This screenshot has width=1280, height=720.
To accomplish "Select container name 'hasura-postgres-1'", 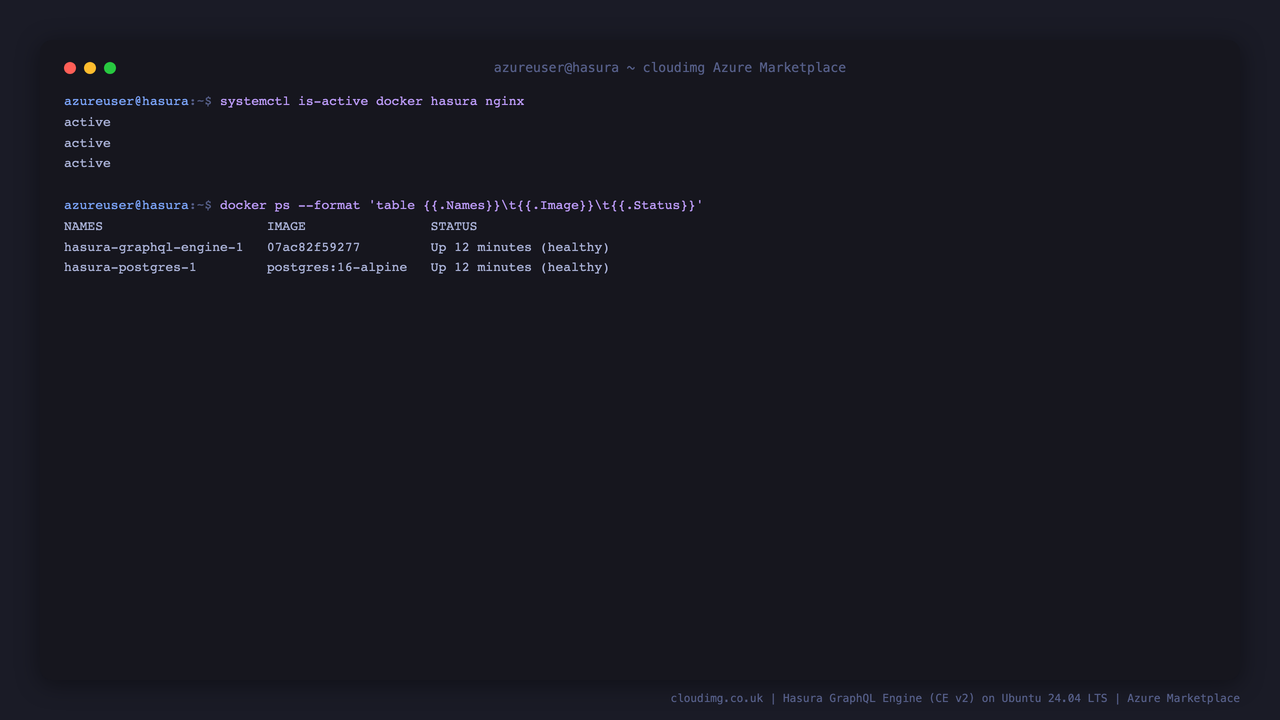I will (x=130, y=267).
